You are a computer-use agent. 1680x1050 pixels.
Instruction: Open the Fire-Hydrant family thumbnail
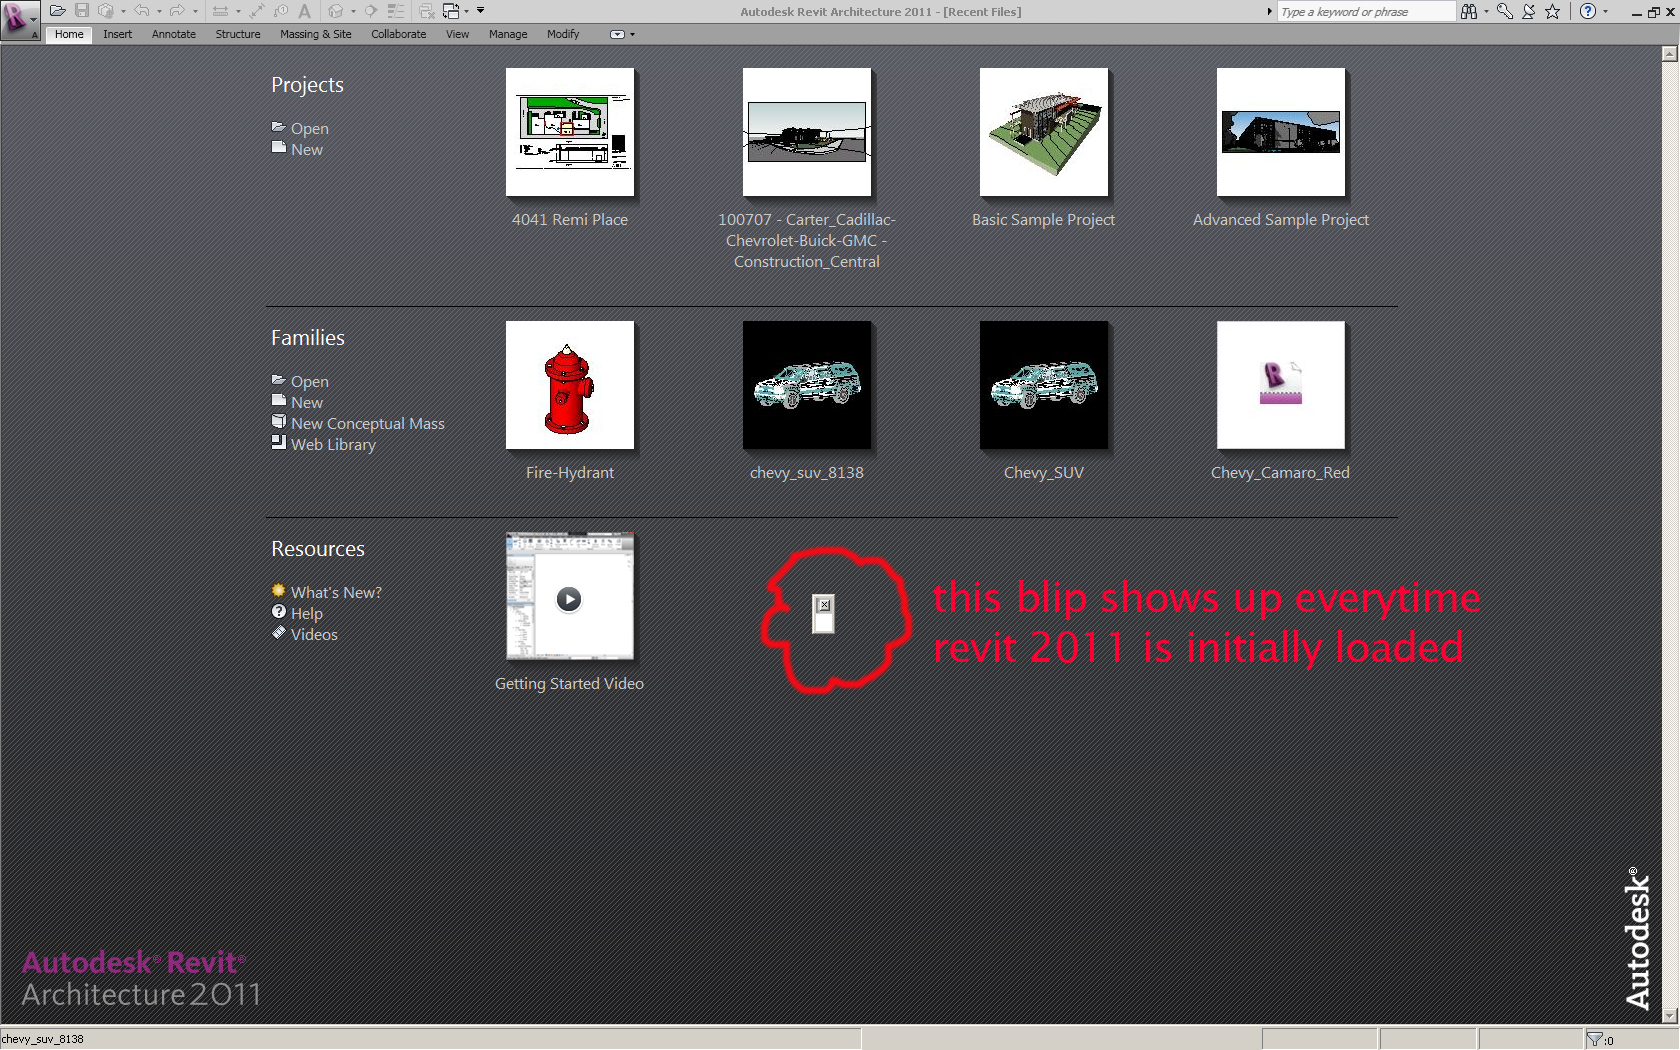click(x=570, y=385)
